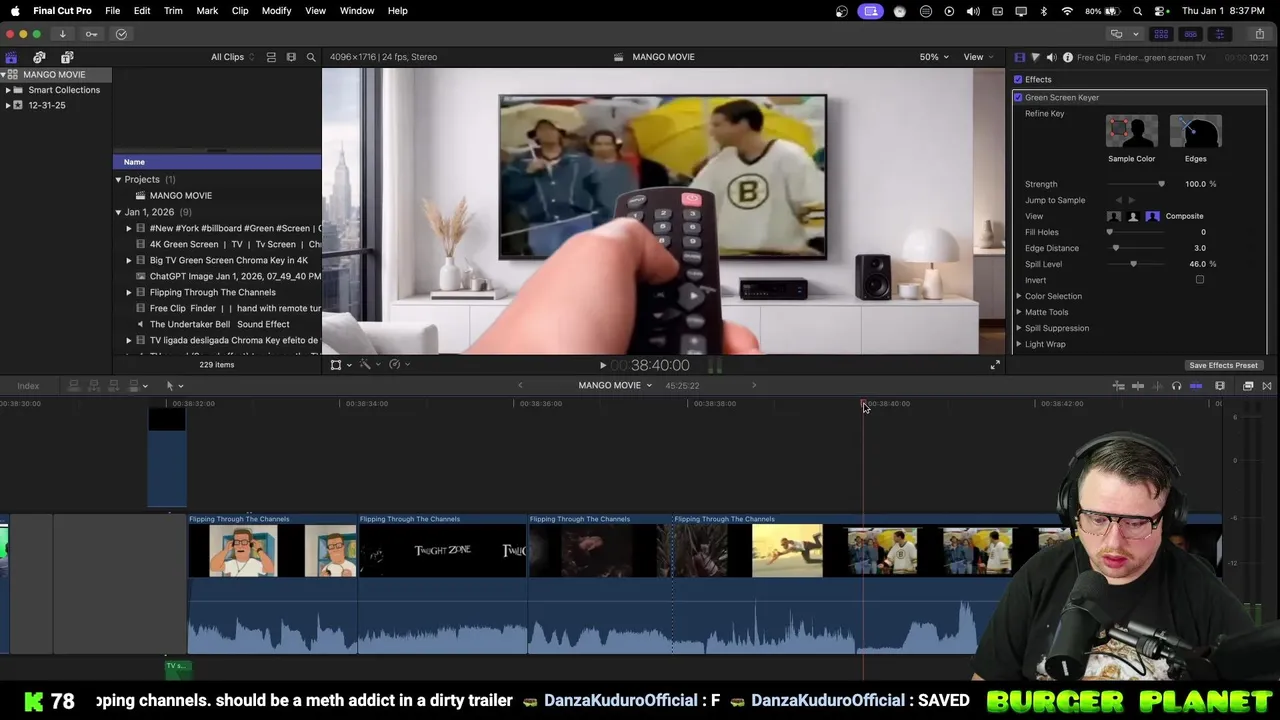Show the transitions browser icon
Screen dimensions: 1280x720
[1266, 386]
